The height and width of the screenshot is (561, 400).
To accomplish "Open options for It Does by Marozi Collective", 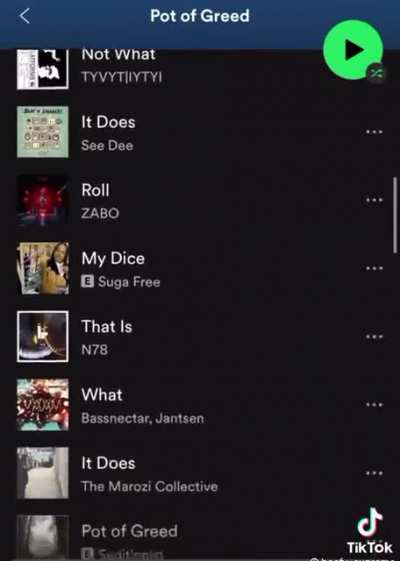I will tap(374, 473).
